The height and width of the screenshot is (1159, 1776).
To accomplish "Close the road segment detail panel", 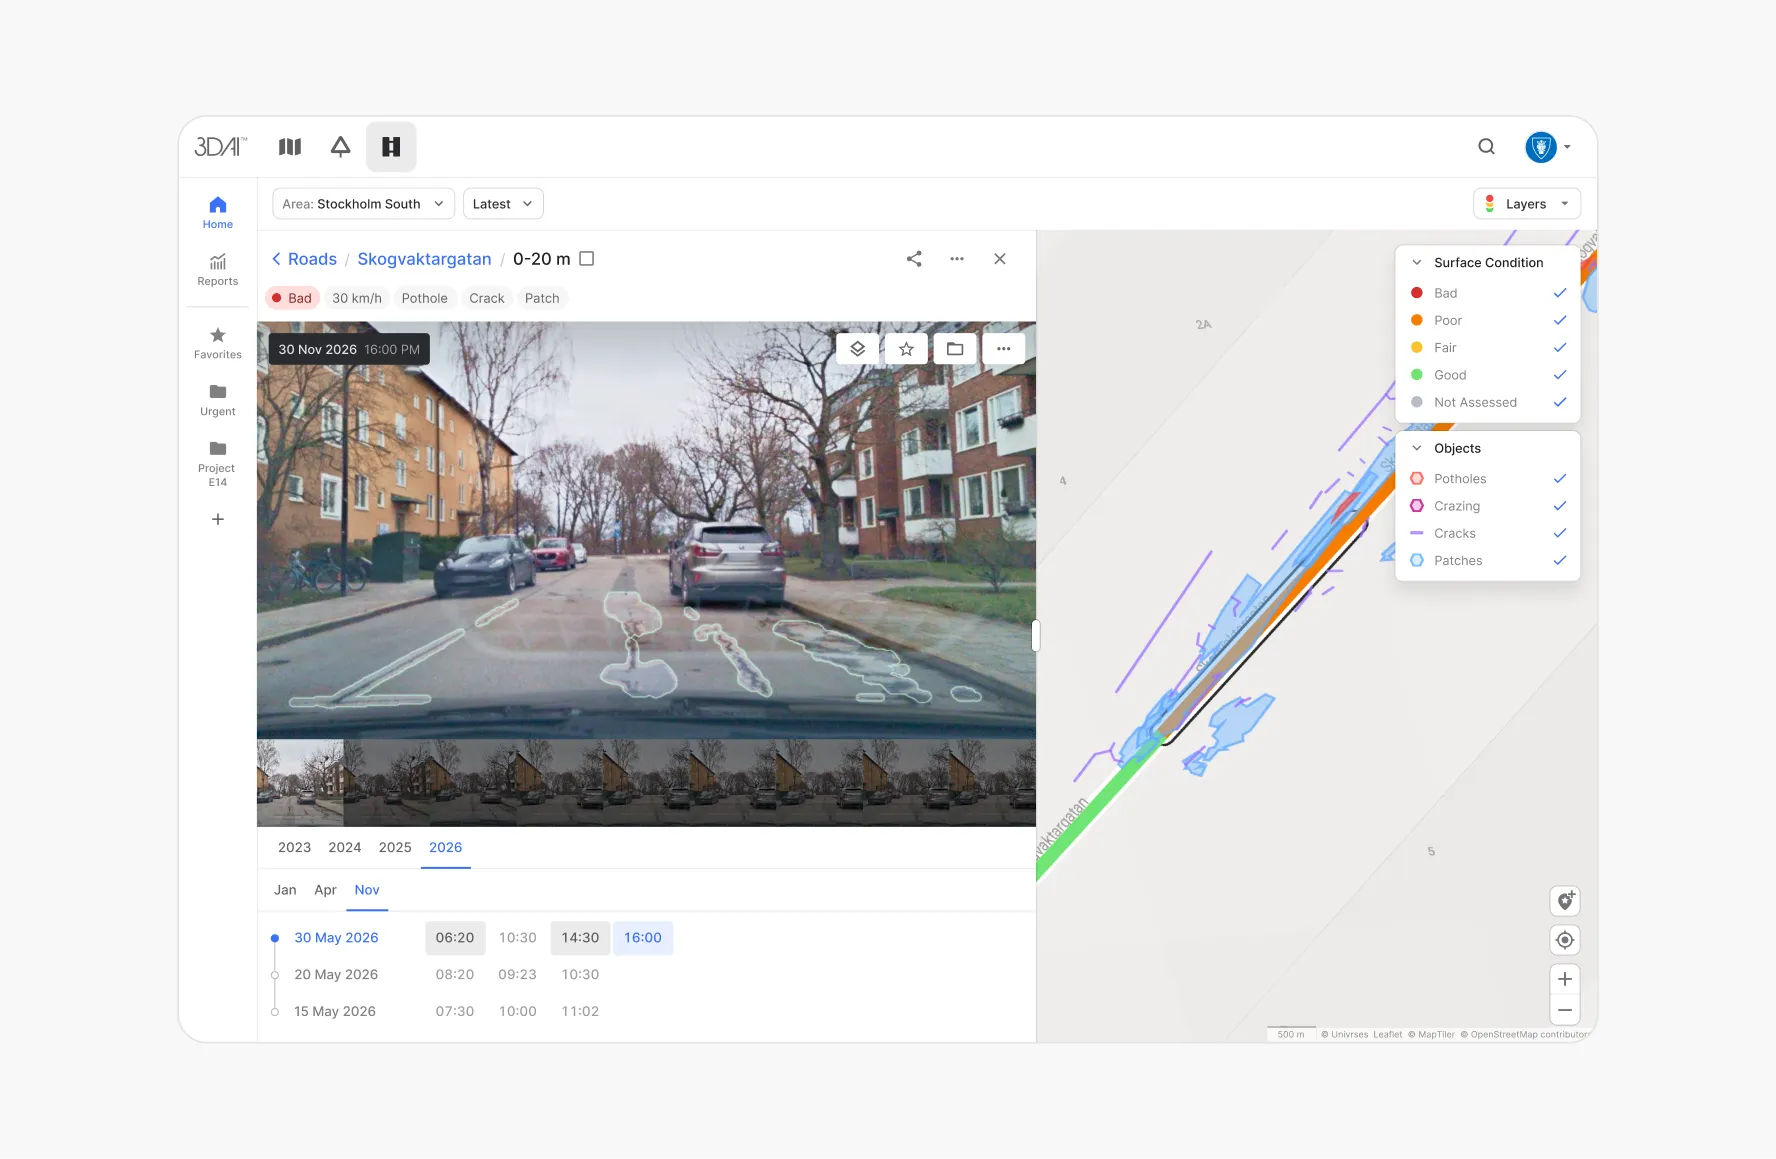I will (x=1000, y=259).
